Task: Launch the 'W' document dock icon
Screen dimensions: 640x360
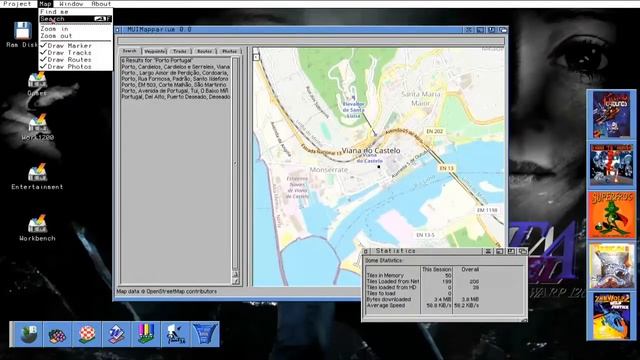Action: click(x=117, y=334)
